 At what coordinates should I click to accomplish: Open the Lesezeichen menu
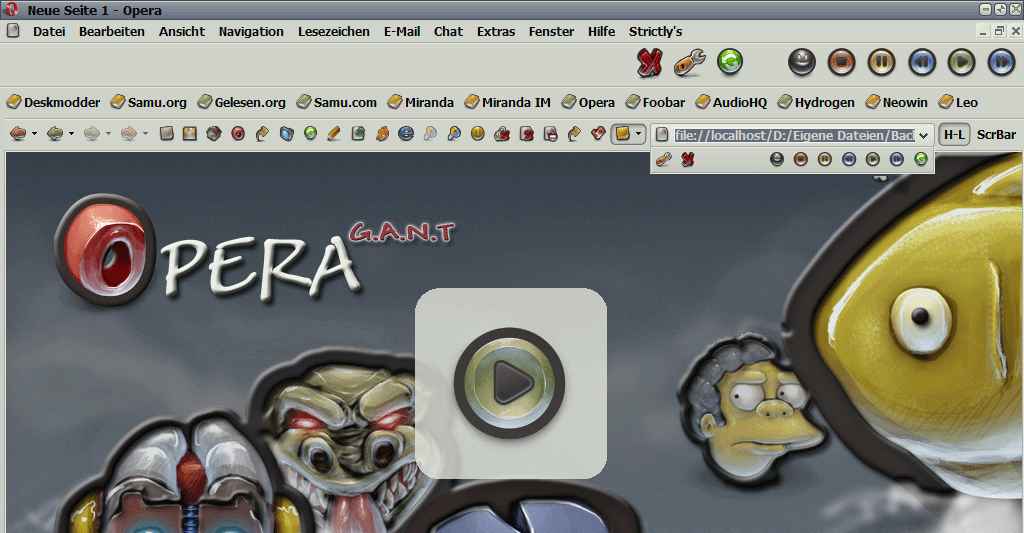[x=334, y=31]
